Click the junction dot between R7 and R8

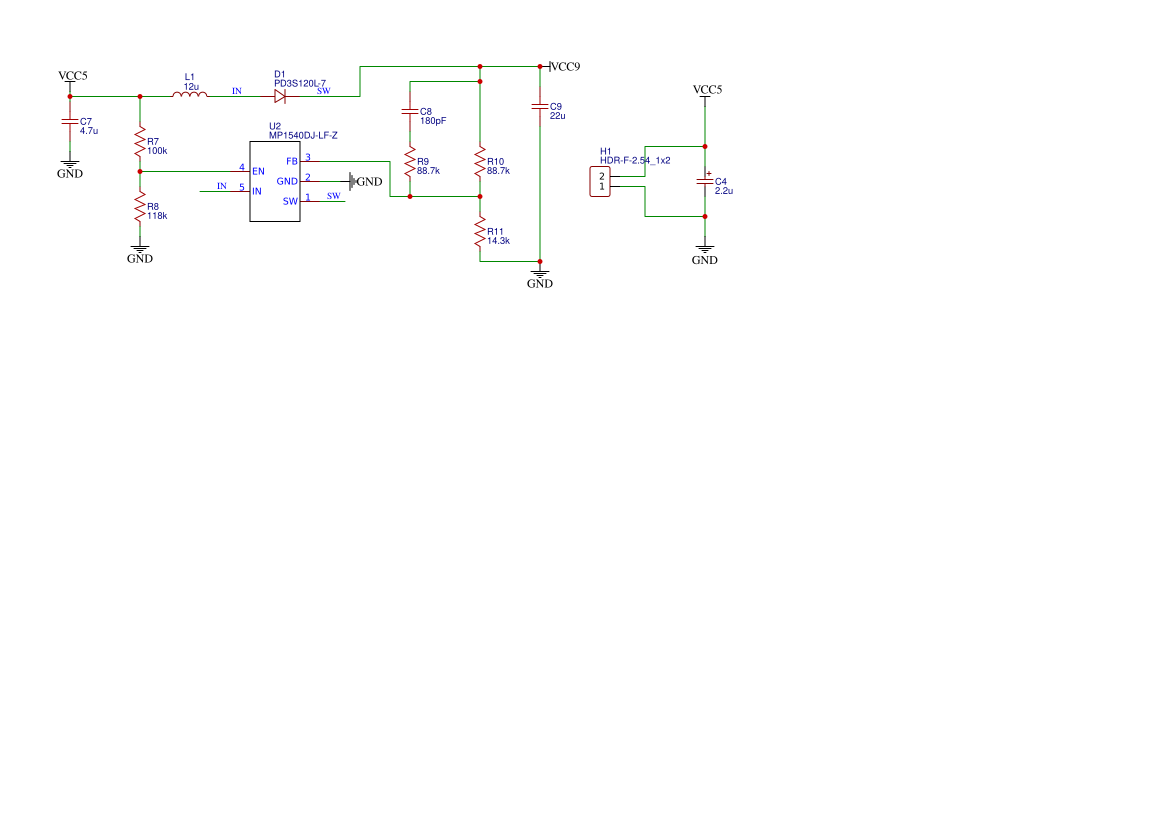[x=140, y=172]
